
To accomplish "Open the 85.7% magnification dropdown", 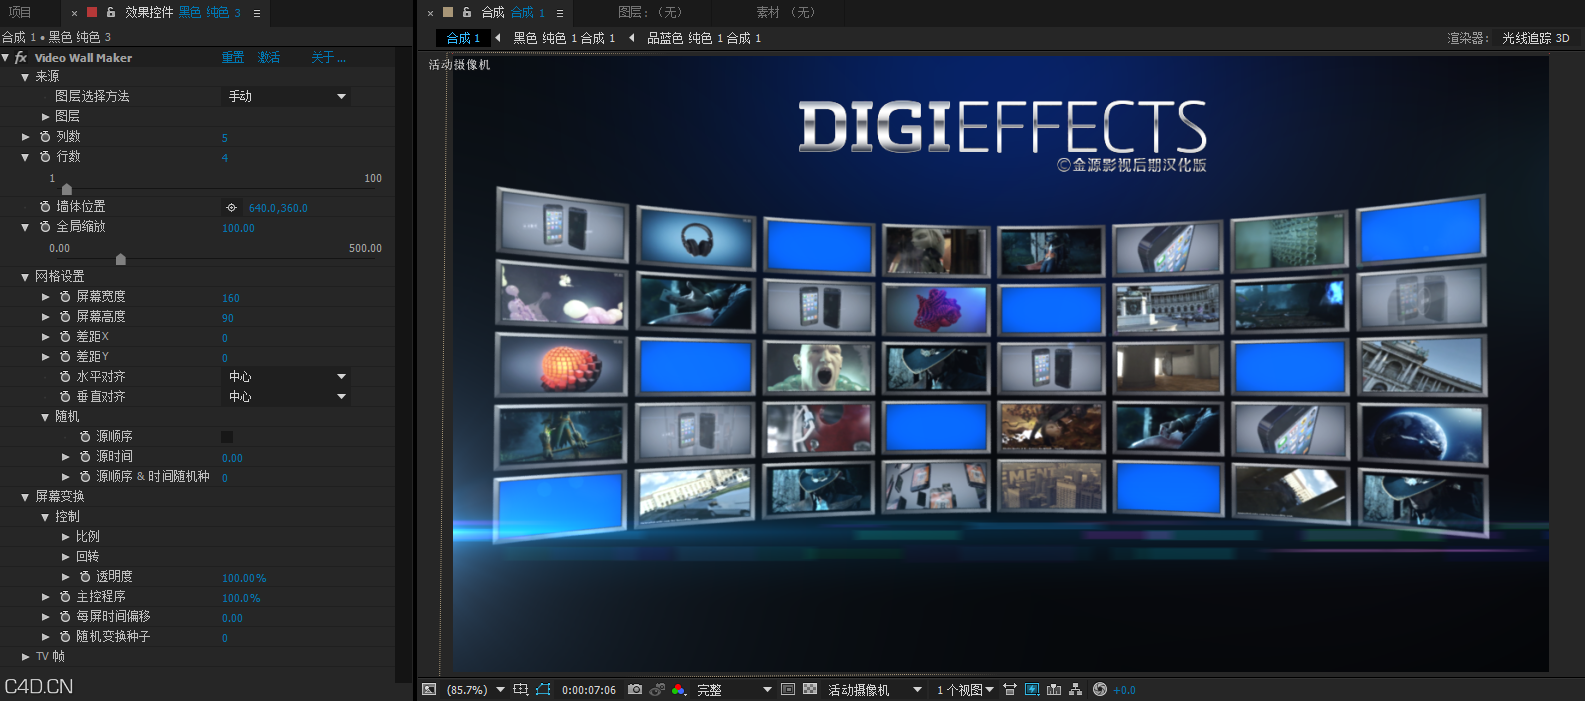I will point(475,690).
